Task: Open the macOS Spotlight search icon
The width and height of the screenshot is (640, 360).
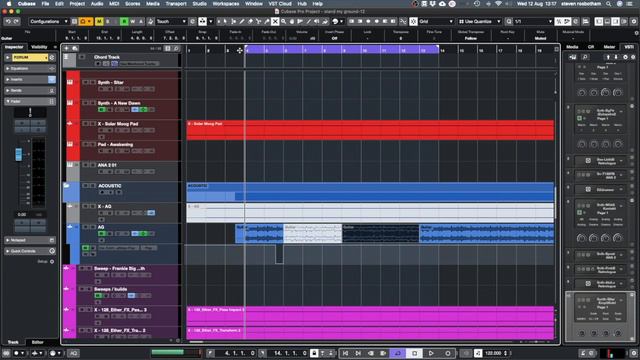Action: click(608, 4)
